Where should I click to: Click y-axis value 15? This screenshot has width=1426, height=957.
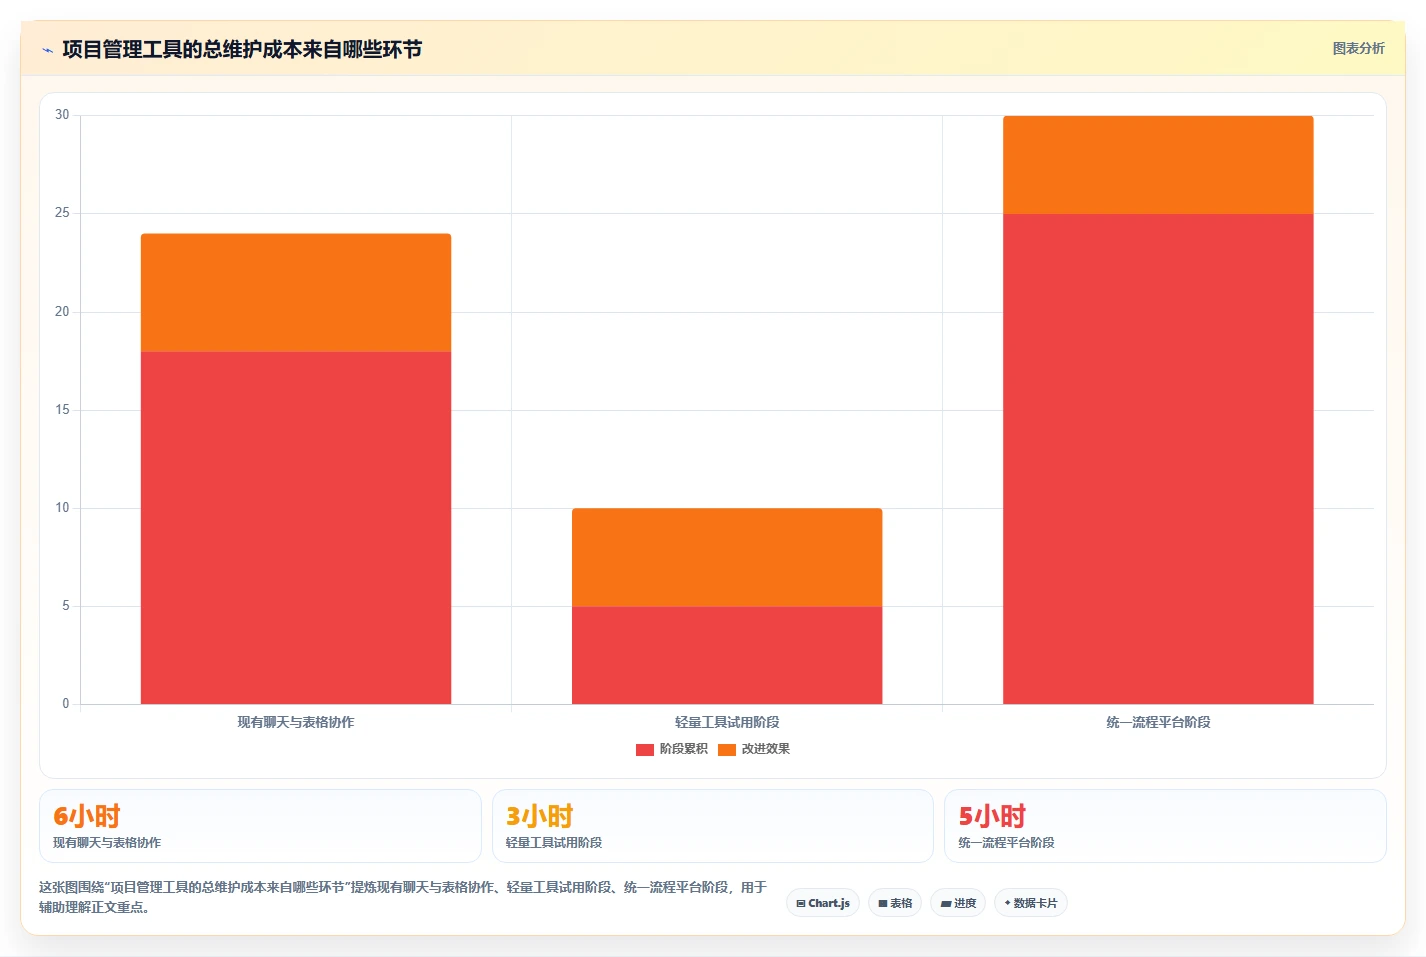click(62, 410)
